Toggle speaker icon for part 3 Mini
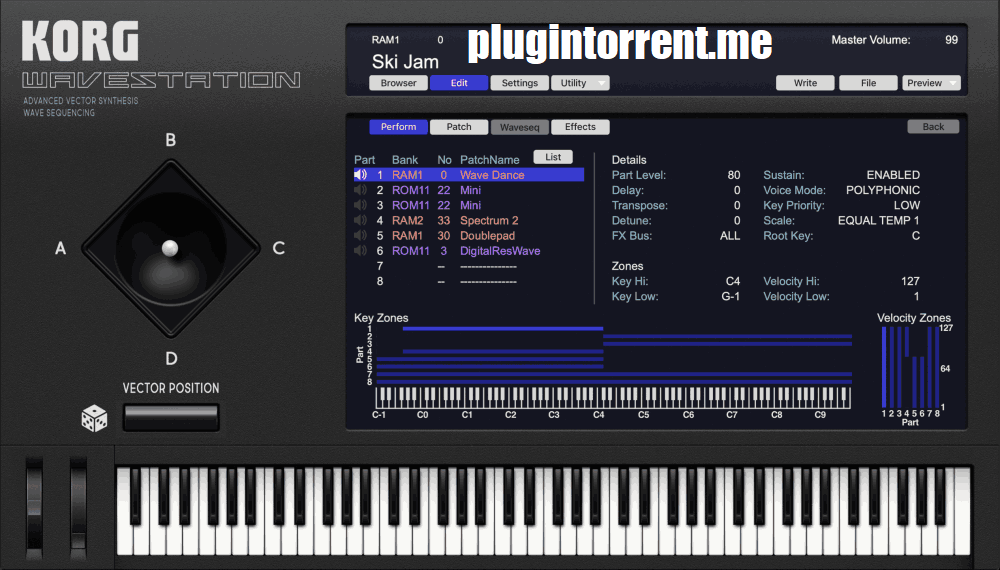Viewport: 1000px width, 570px height. (x=361, y=205)
